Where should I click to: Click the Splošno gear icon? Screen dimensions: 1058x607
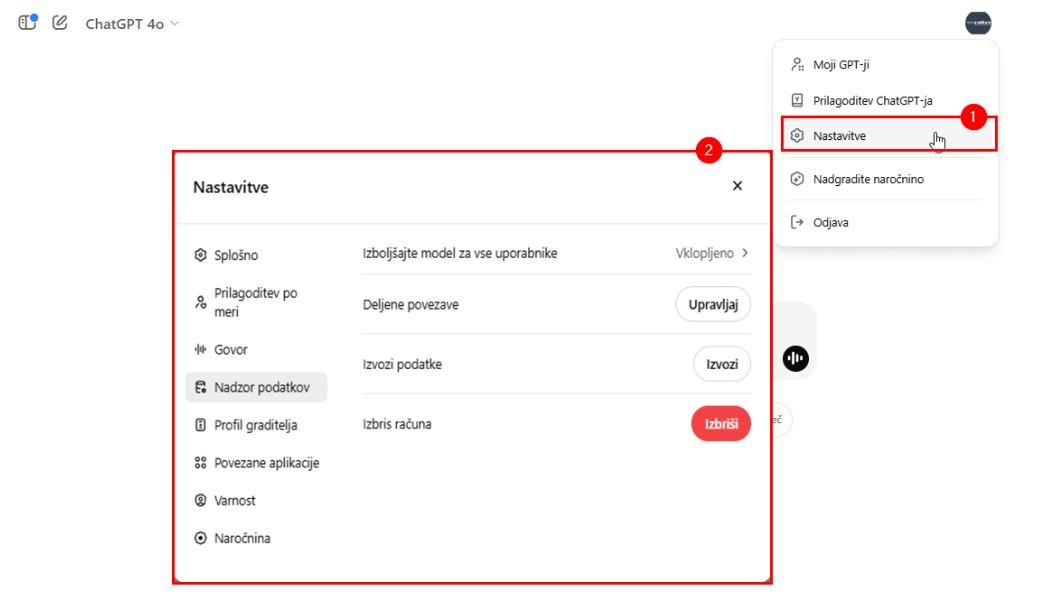click(200, 255)
